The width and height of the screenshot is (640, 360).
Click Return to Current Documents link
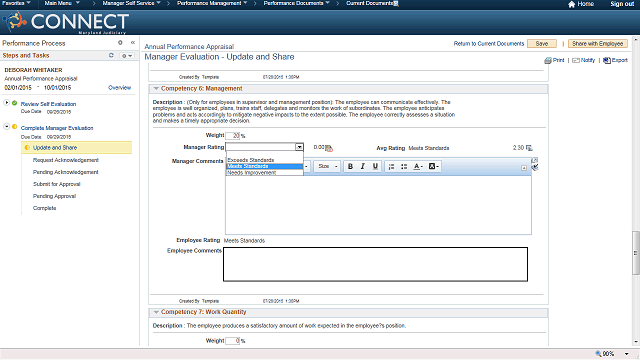[x=489, y=44]
